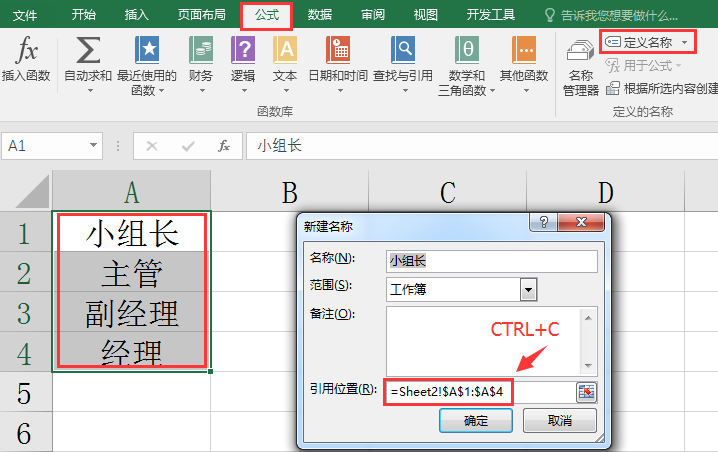The height and width of the screenshot is (452, 718).
Task: Click the Cancel (取消) button
Action: (560, 420)
